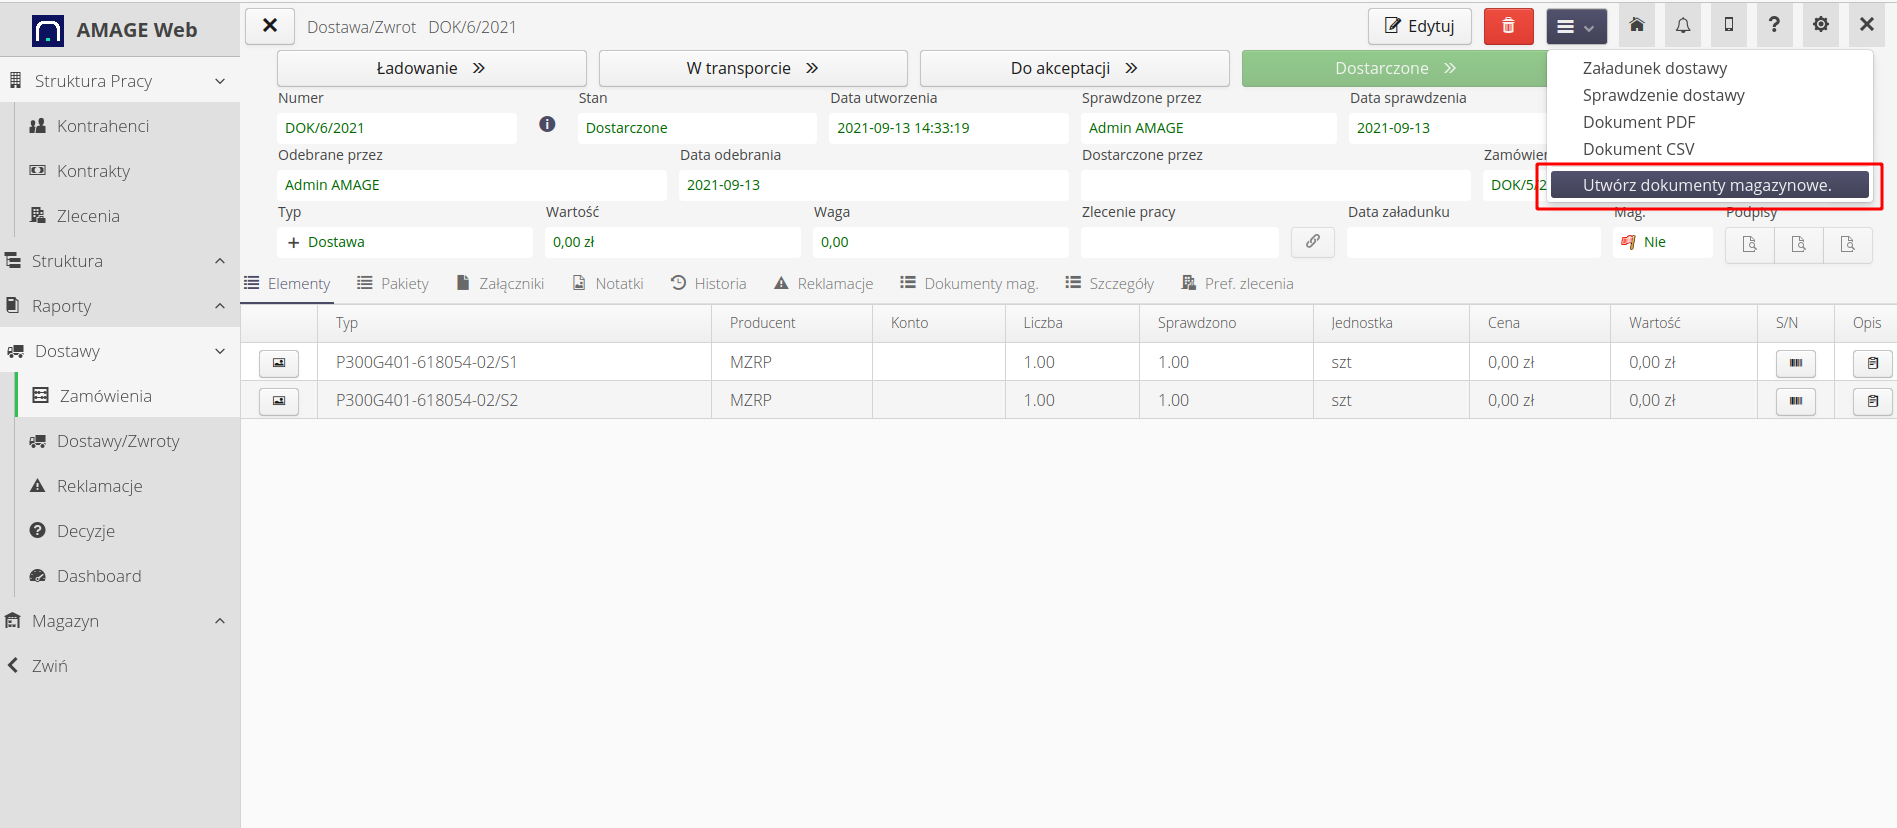Click the home icon in top toolbar
The height and width of the screenshot is (828, 1897).
coord(1637,26)
